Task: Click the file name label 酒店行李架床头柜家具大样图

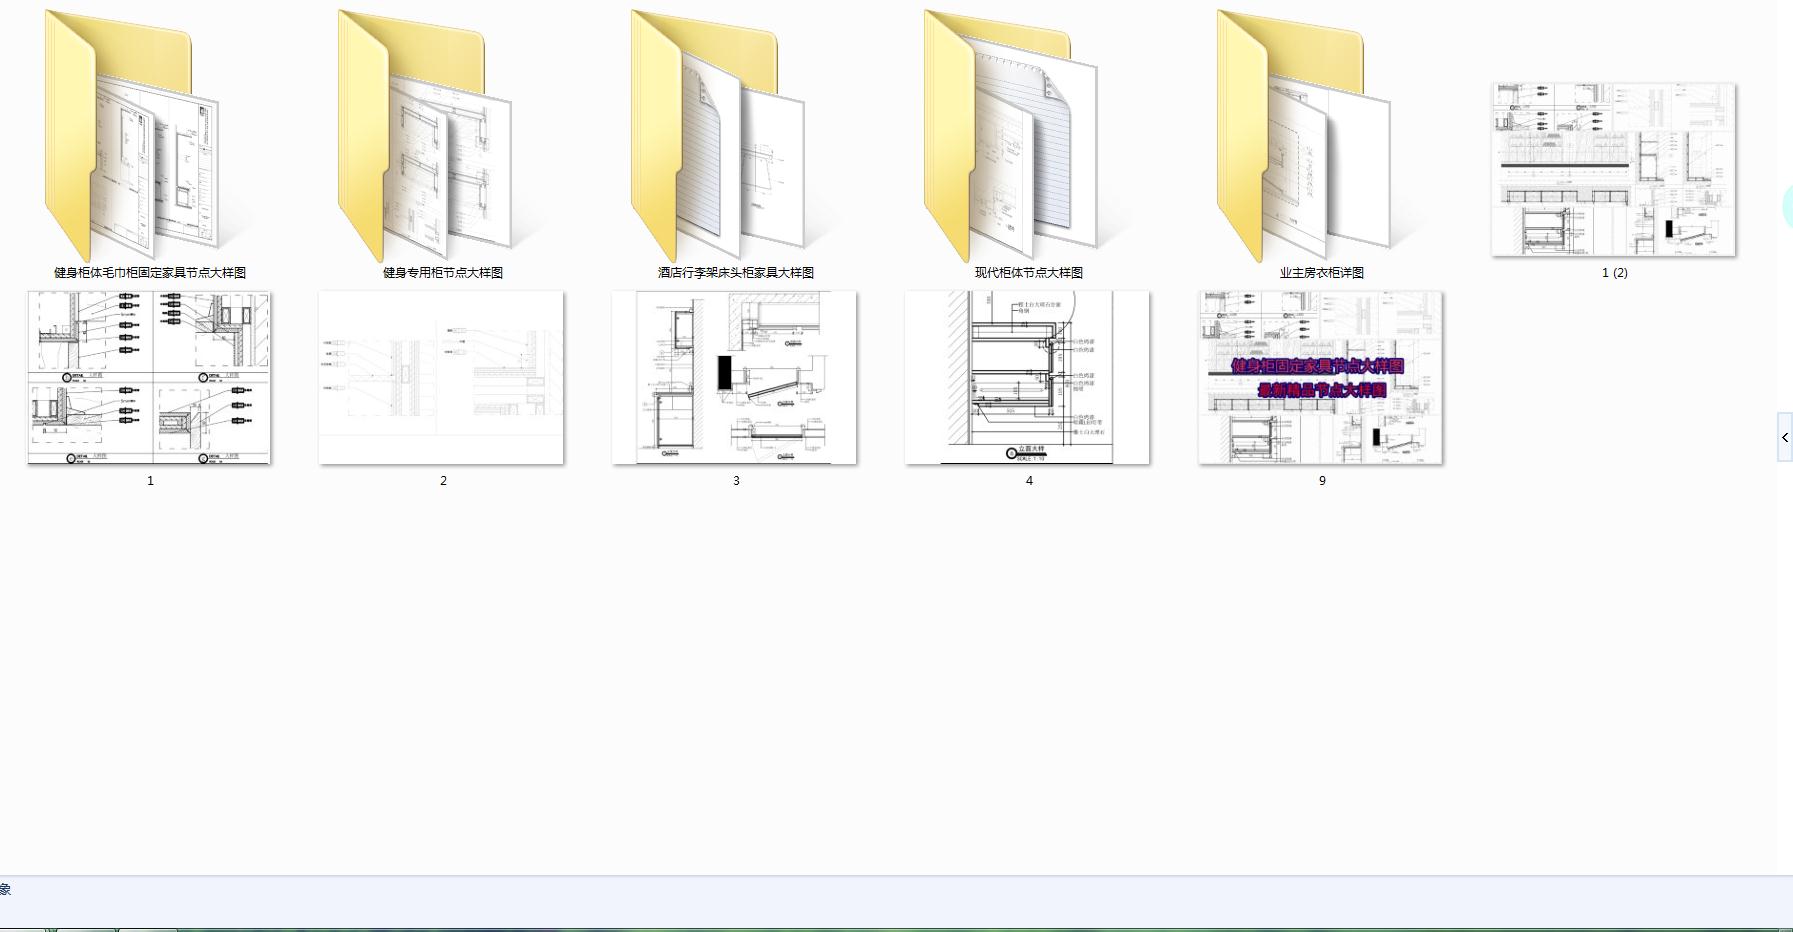Action: click(736, 272)
